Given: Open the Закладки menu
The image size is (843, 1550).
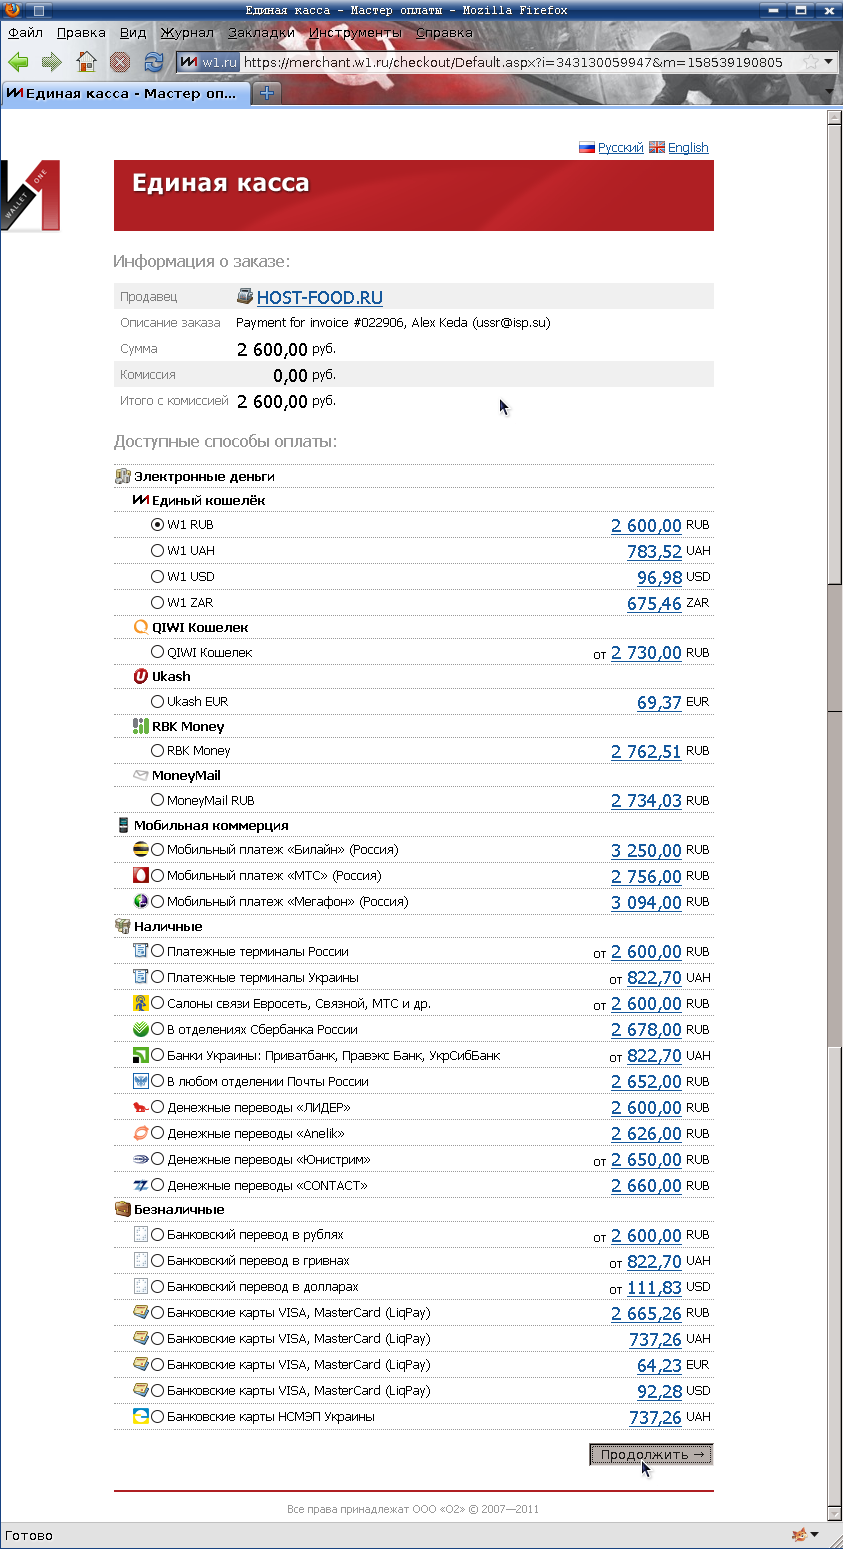Looking at the screenshot, I should 261,32.
